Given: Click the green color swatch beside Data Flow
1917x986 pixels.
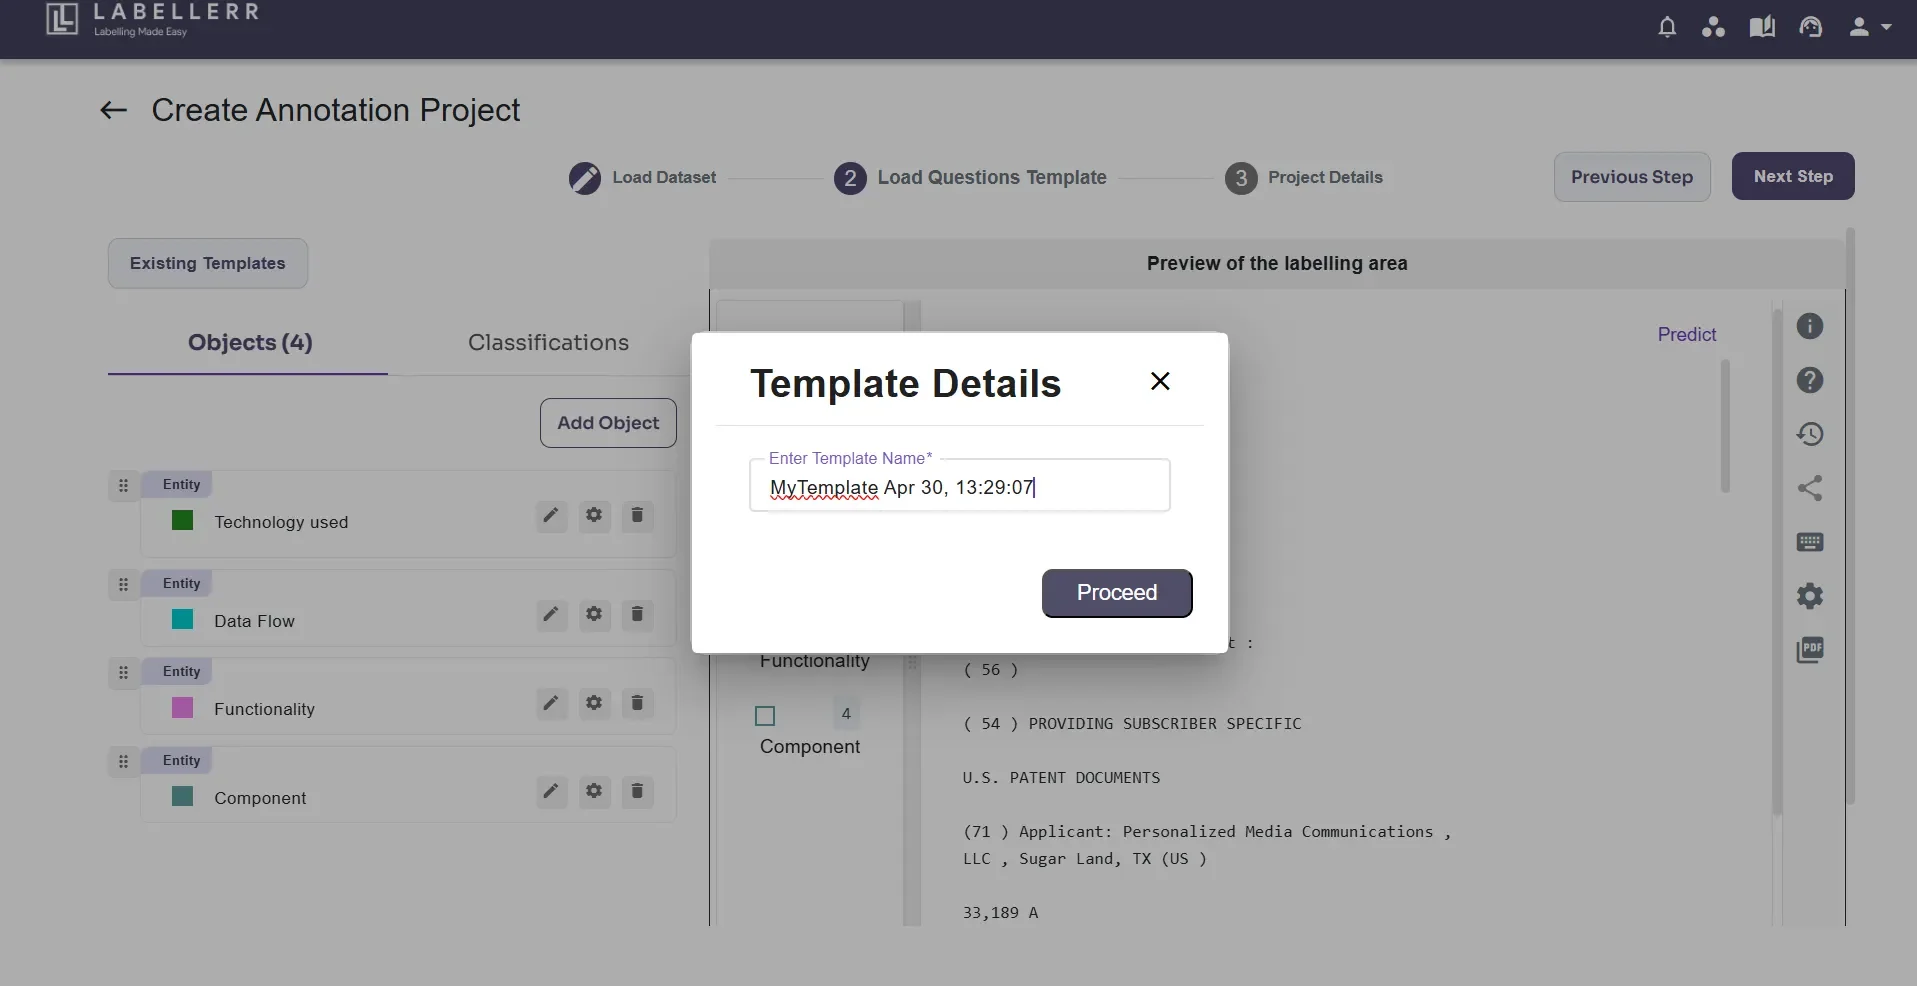Looking at the screenshot, I should [183, 620].
